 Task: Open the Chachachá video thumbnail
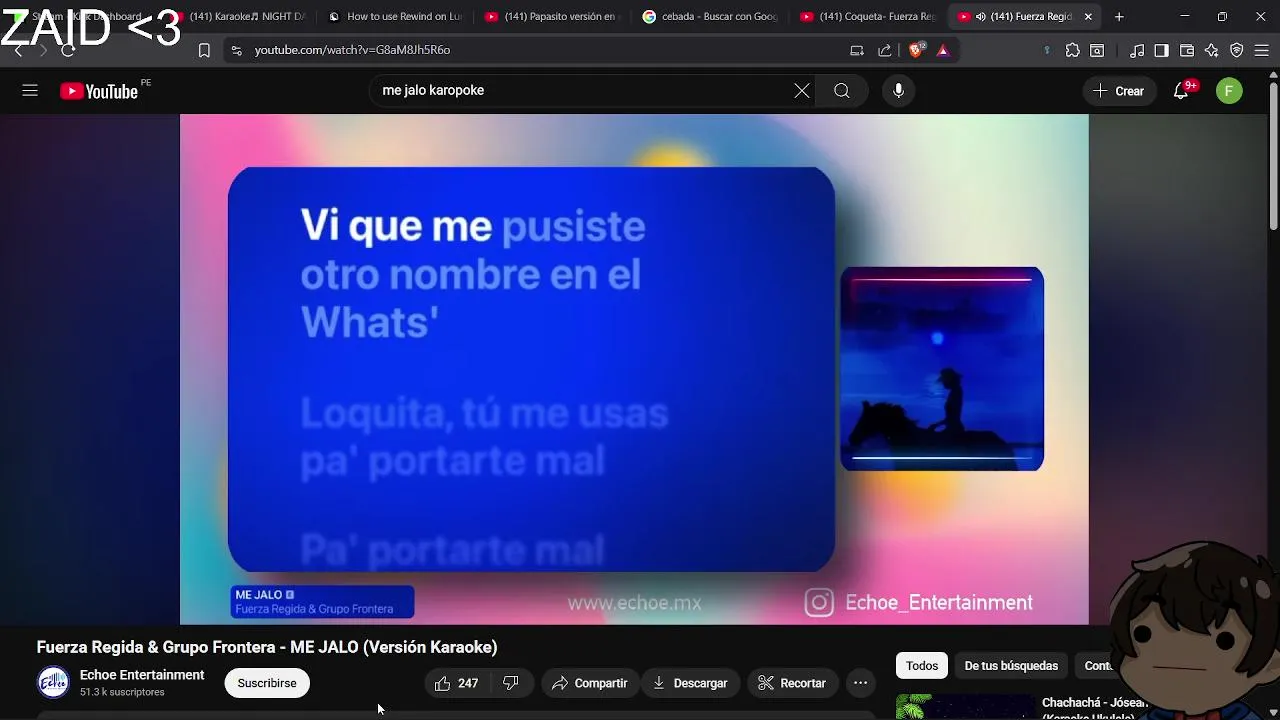tap(965, 707)
